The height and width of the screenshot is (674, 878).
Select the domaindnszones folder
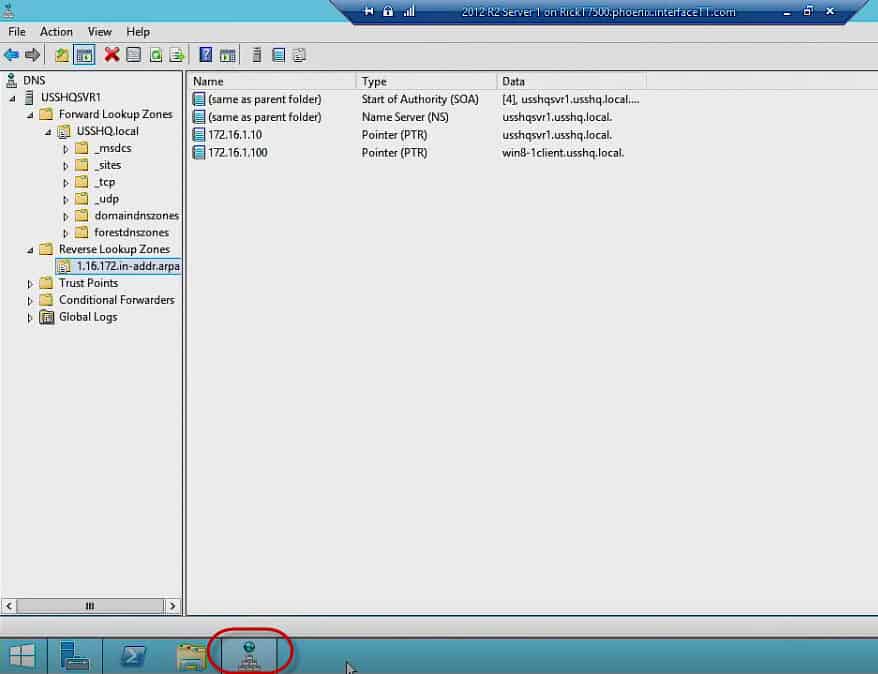coord(137,216)
